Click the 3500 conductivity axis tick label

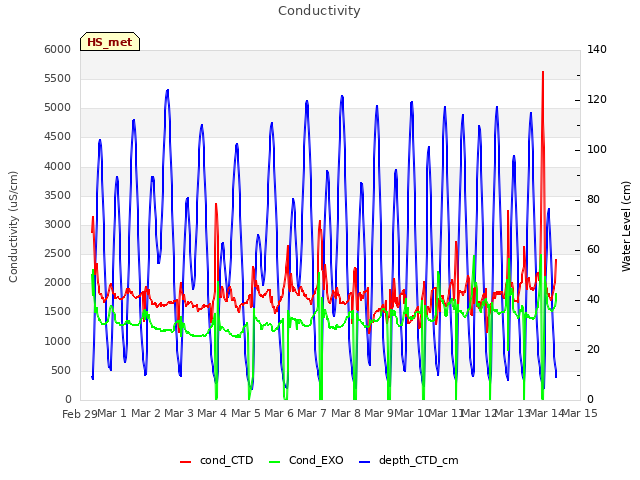pos(58,196)
